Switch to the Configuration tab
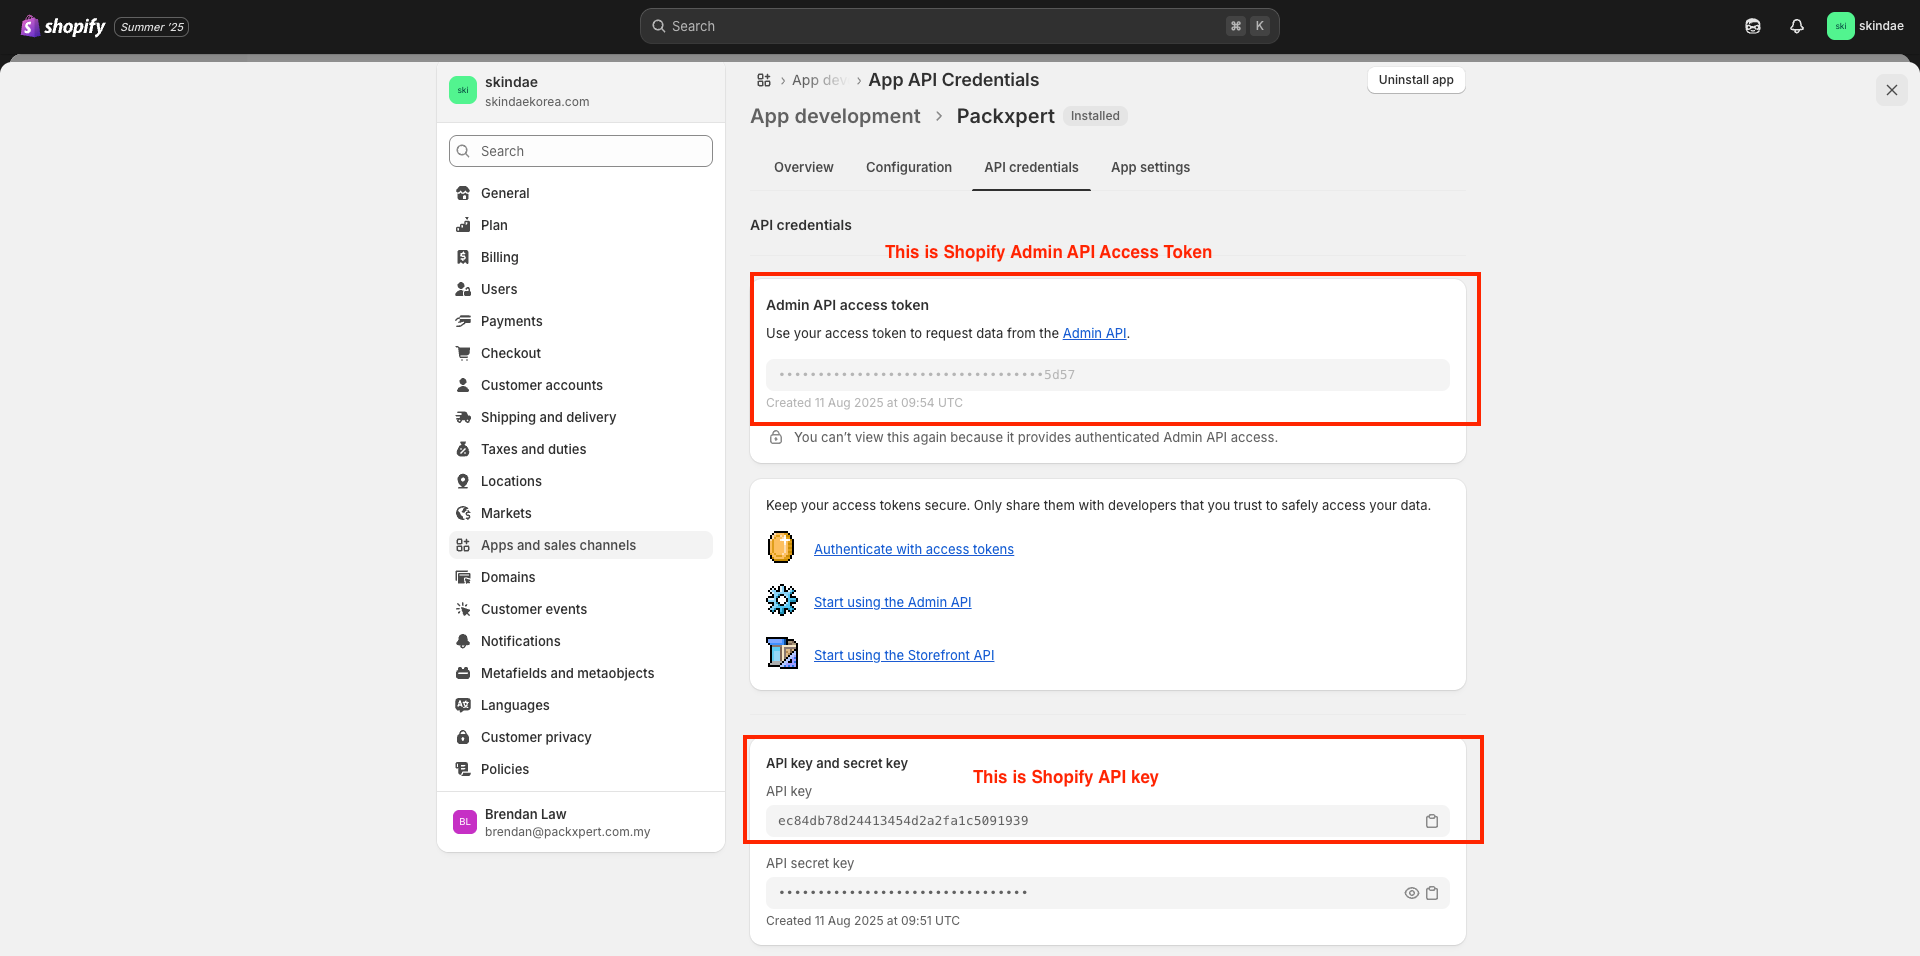Viewport: 1920px width, 956px height. 909,167
